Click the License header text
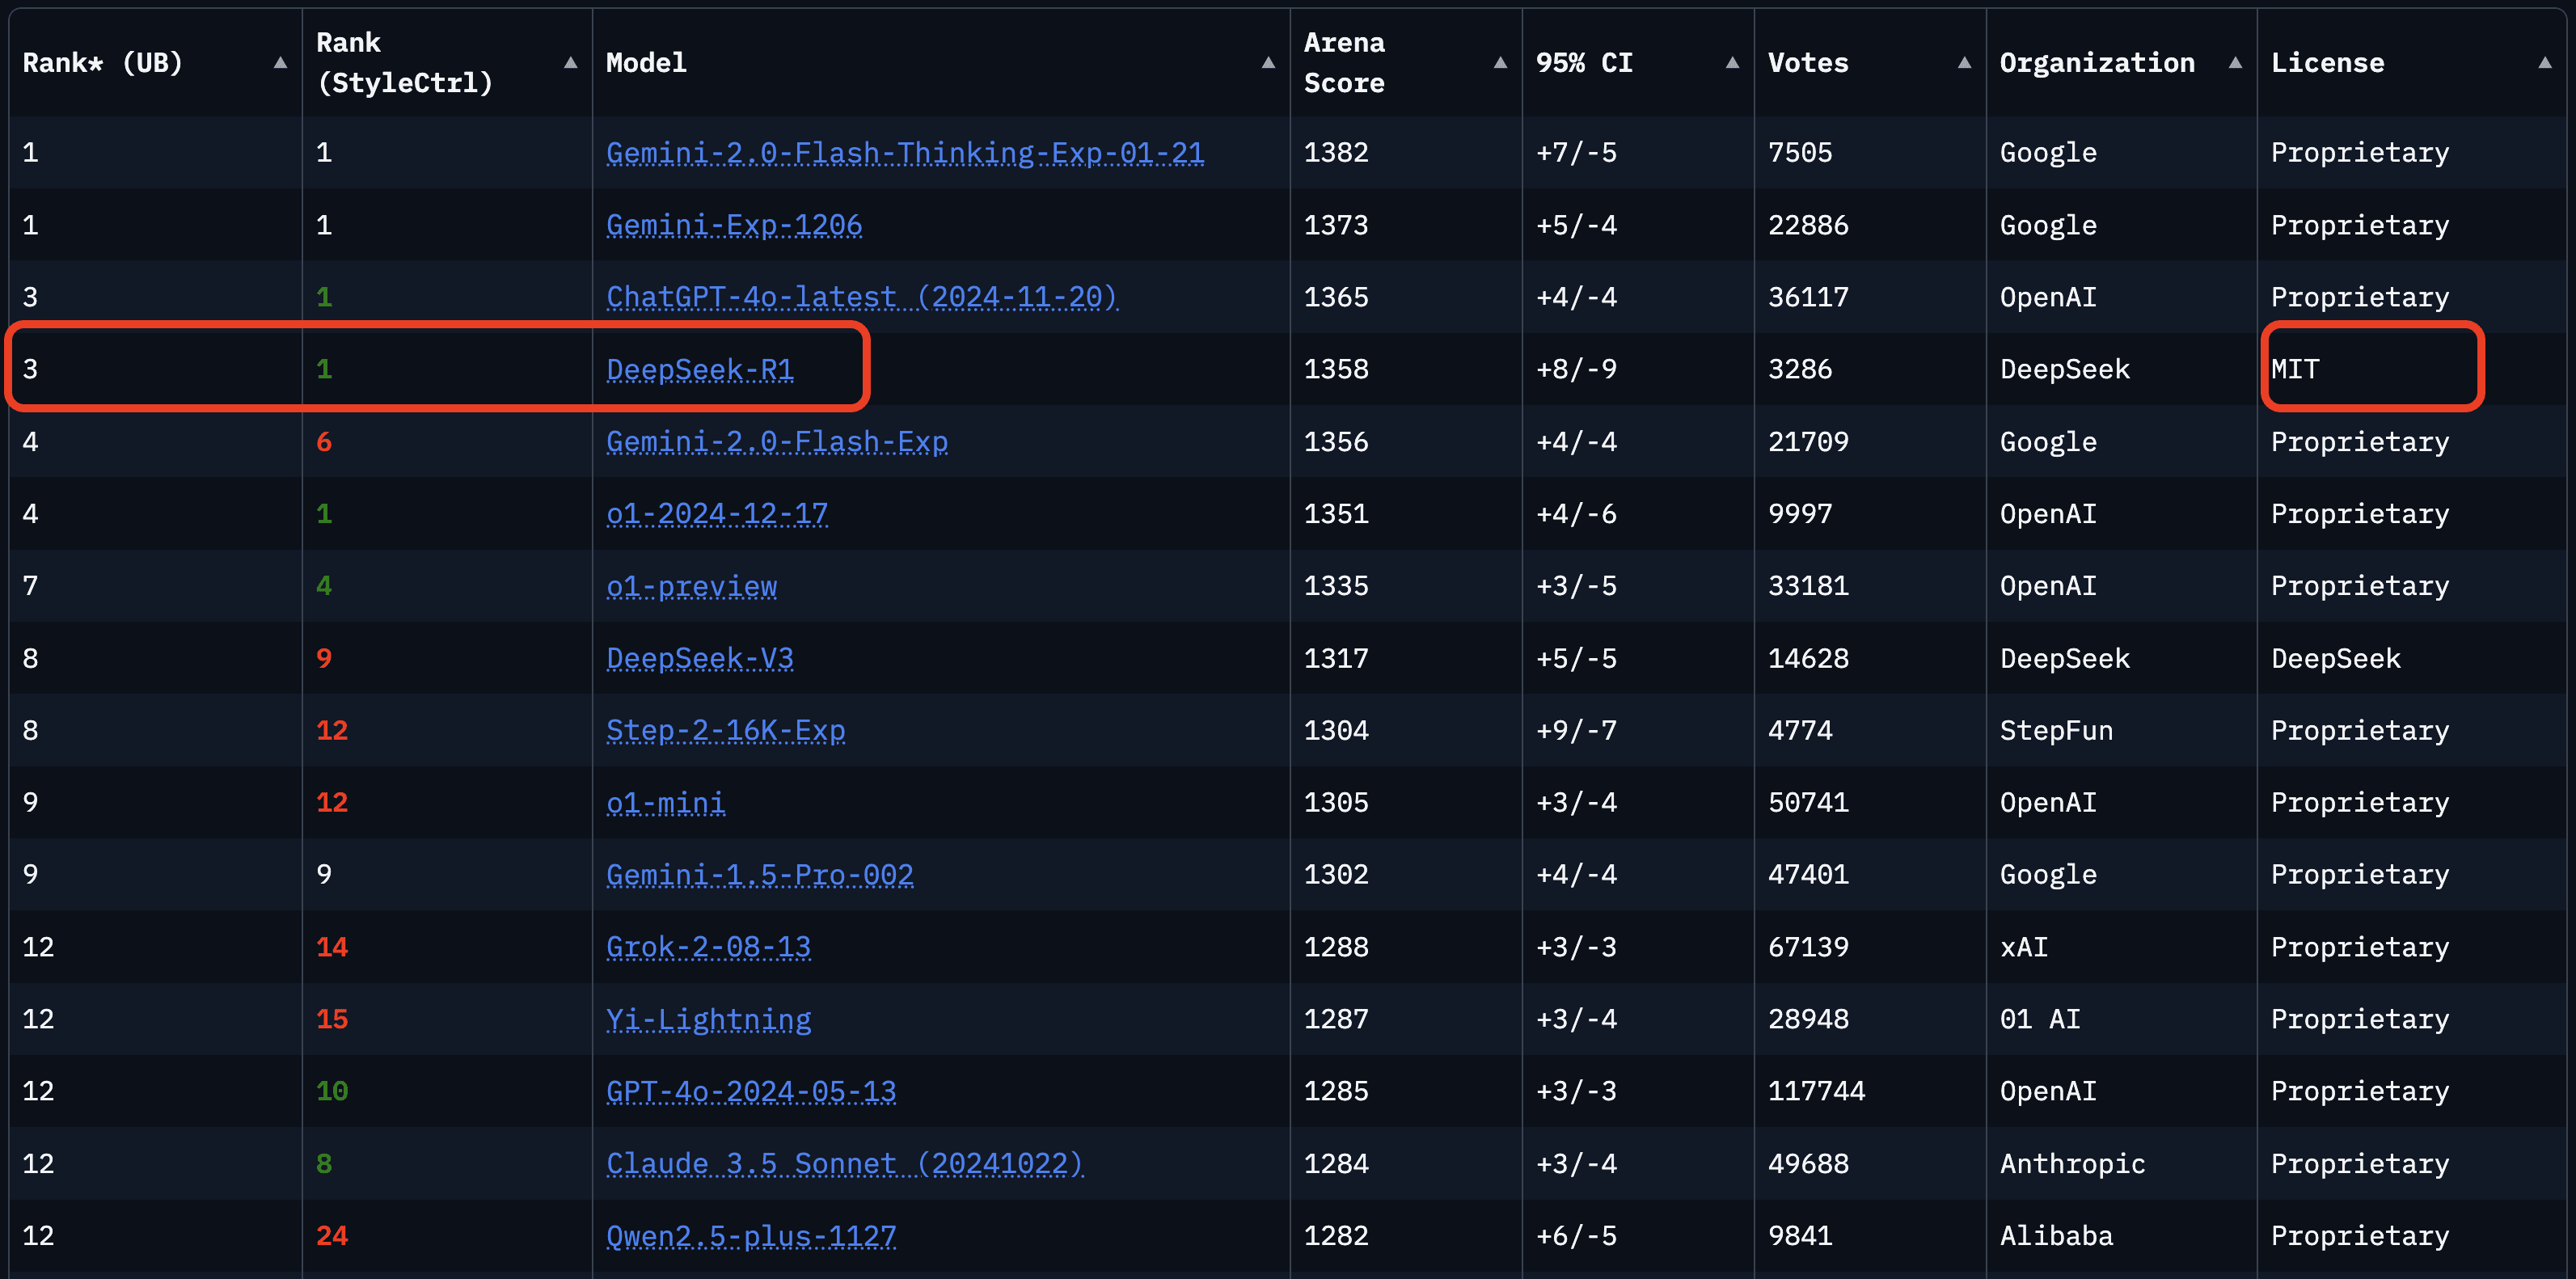This screenshot has height=1279, width=2576. coord(2328,63)
